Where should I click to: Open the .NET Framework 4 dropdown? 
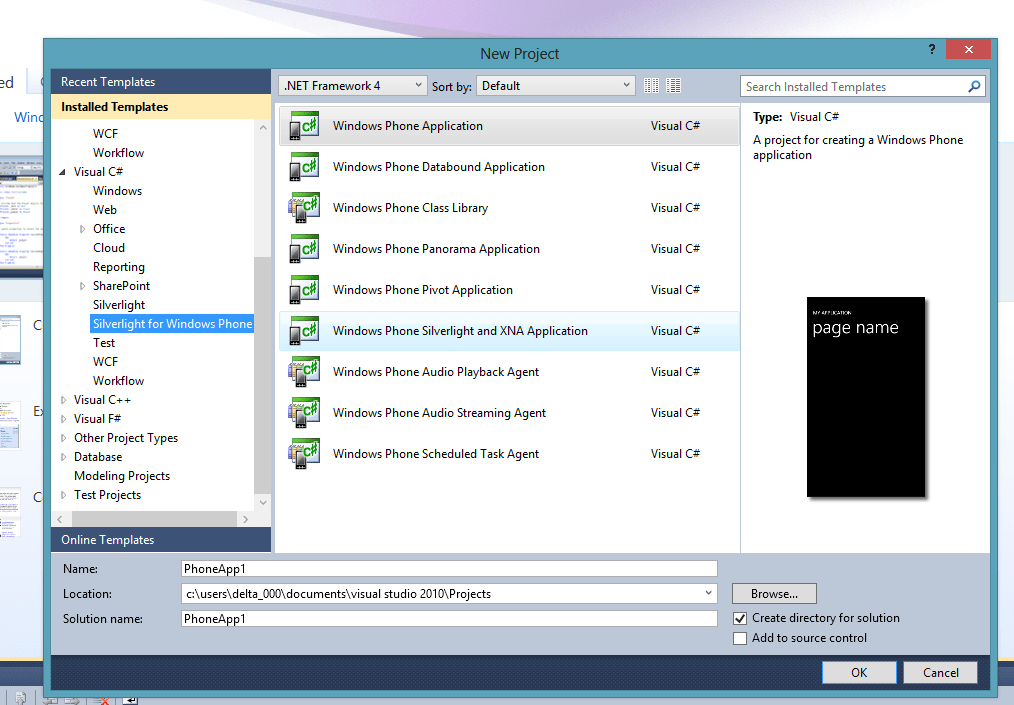353,85
